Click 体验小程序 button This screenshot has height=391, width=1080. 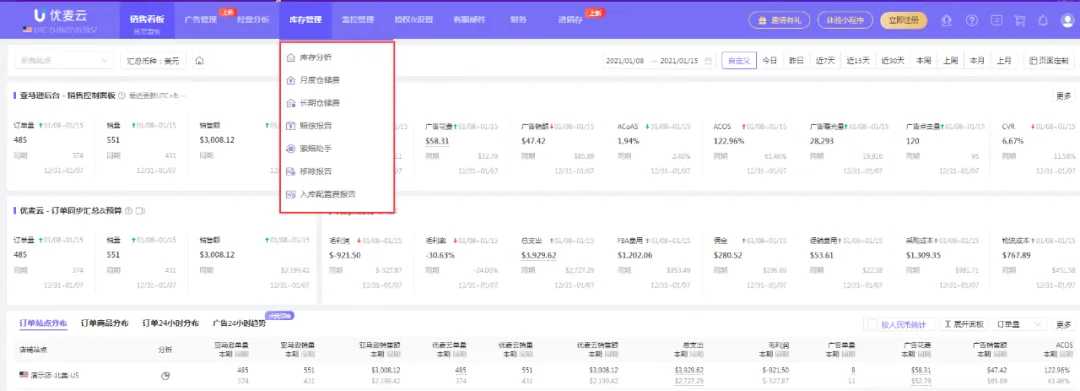pos(845,20)
